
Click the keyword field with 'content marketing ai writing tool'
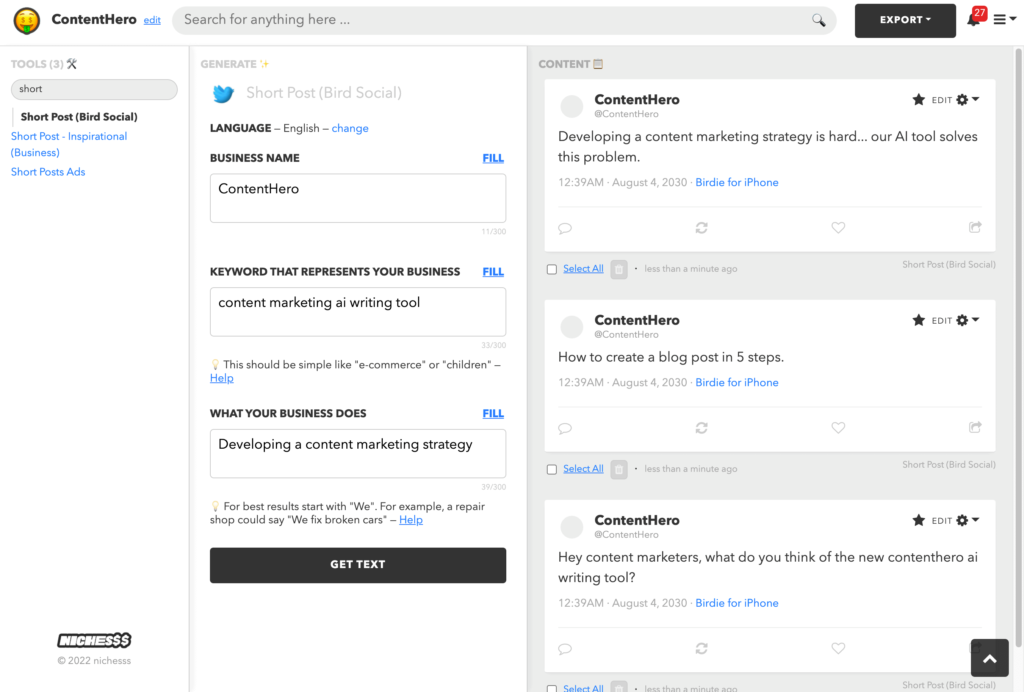[x=358, y=312]
